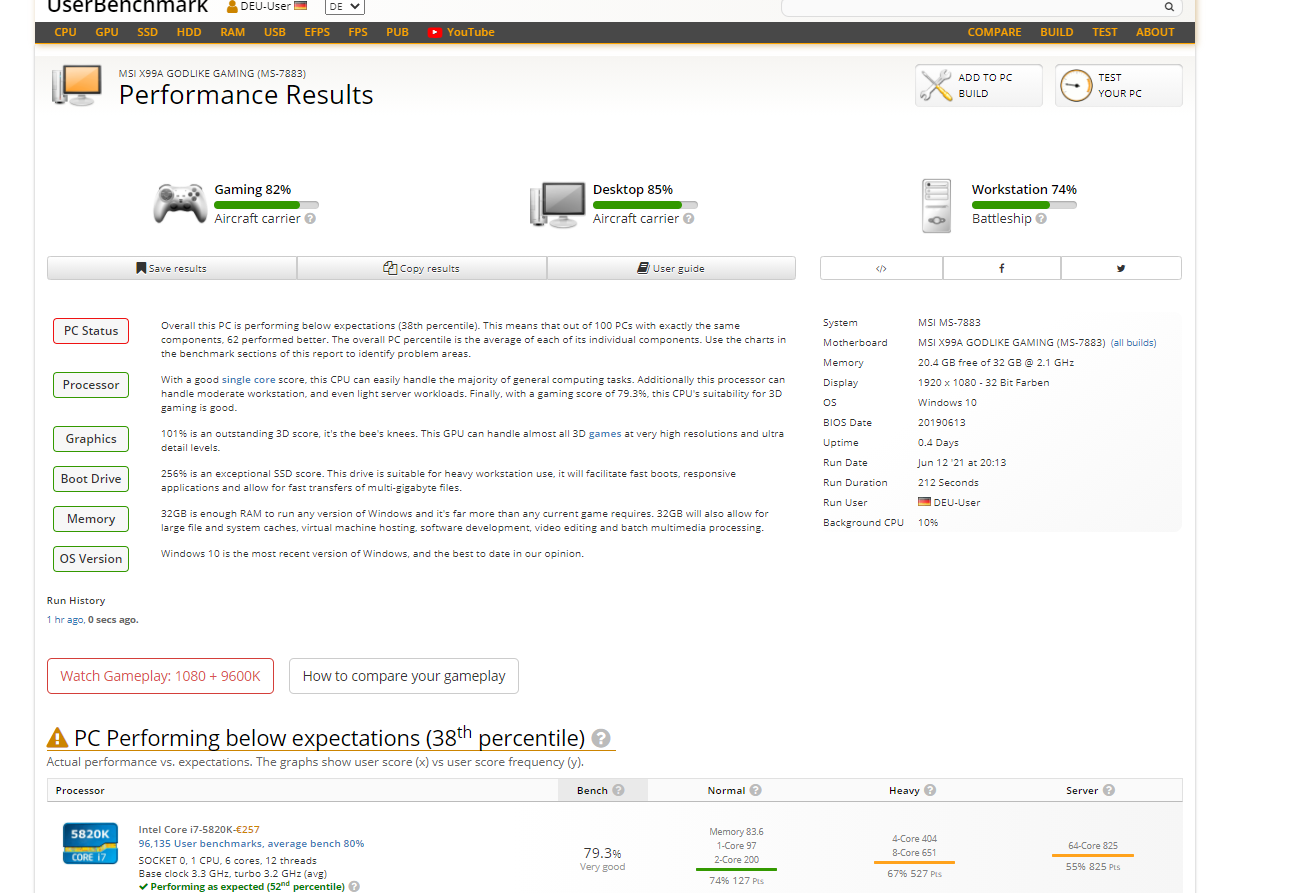The height and width of the screenshot is (893, 1305).
Task: Open the User guide button
Action: 671,268
